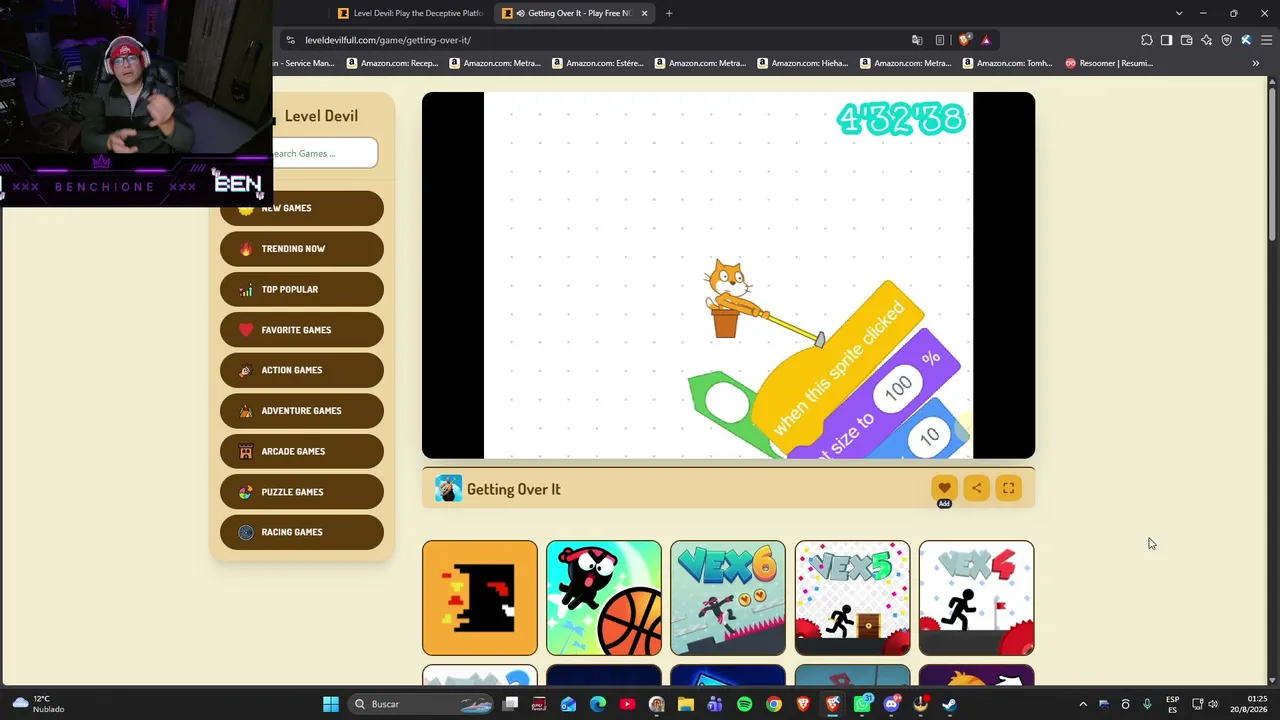This screenshot has width=1280, height=720.
Task: Open Puzzle Games category
Action: tap(302, 492)
